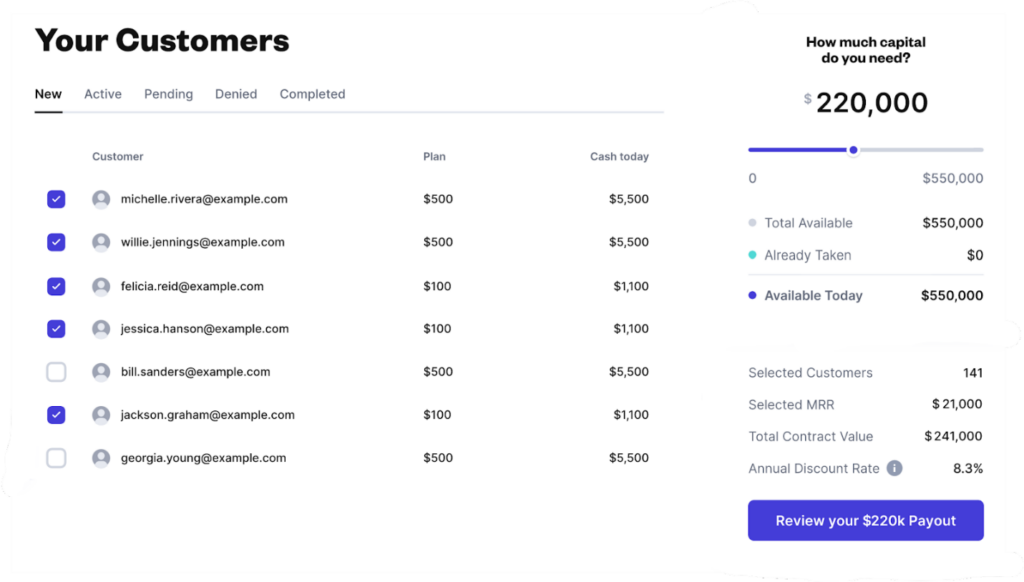
Task: Click willie.jennings' avatar icon
Action: click(x=101, y=242)
